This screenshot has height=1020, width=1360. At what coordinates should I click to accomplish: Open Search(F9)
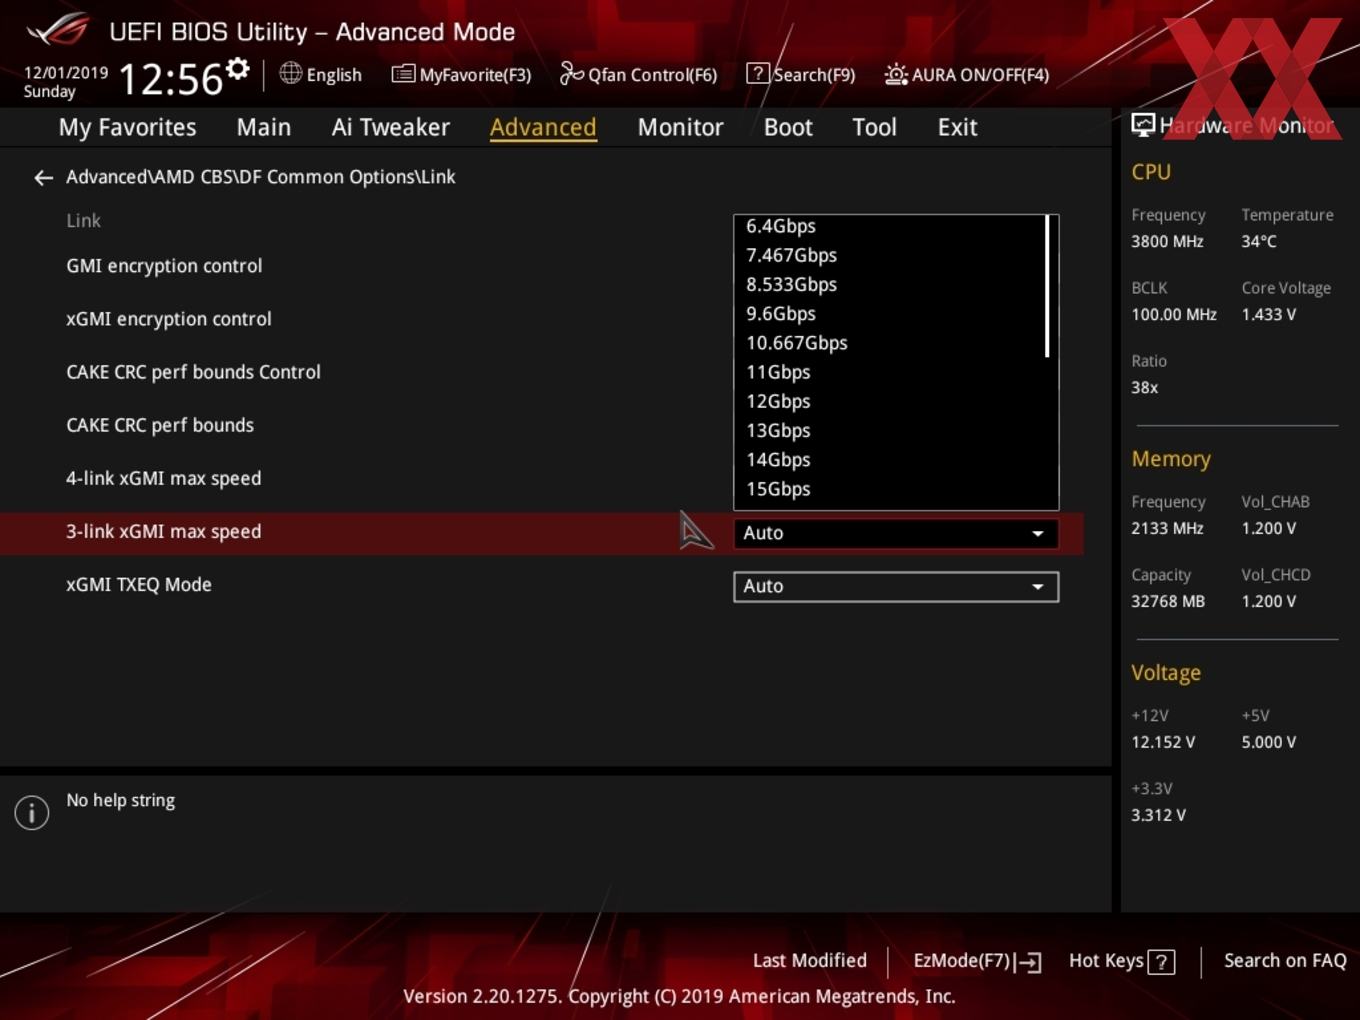click(x=801, y=75)
